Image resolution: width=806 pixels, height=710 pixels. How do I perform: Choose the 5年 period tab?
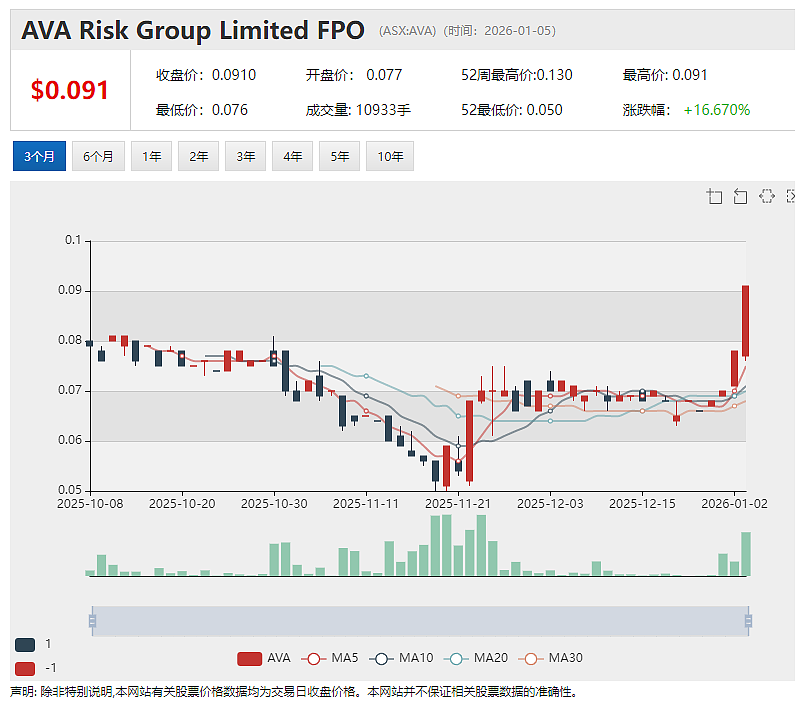tap(339, 156)
